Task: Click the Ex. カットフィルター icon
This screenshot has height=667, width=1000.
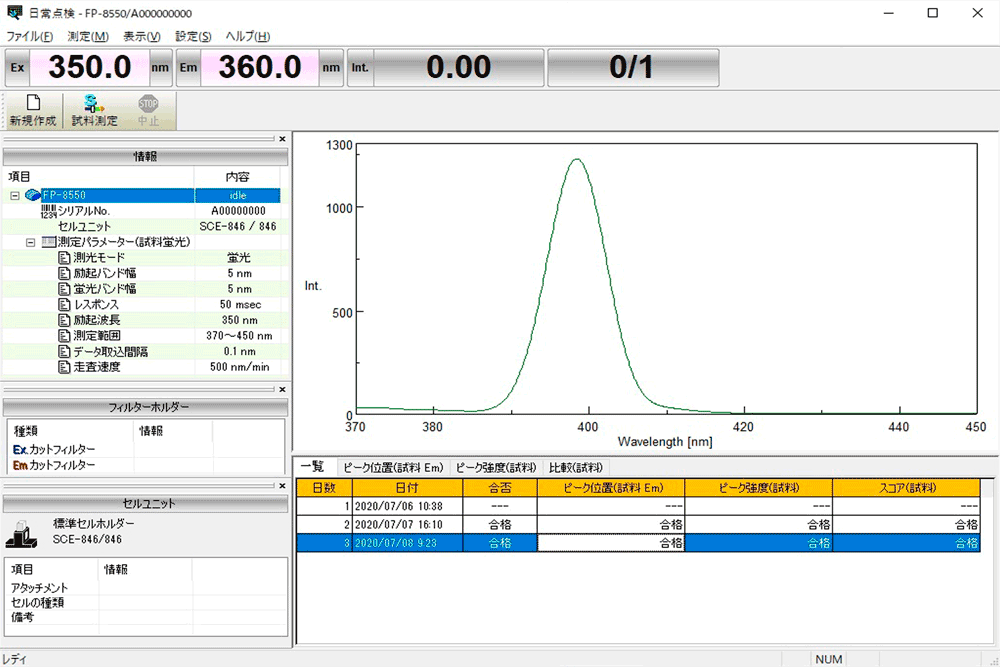Action: [x=19, y=450]
